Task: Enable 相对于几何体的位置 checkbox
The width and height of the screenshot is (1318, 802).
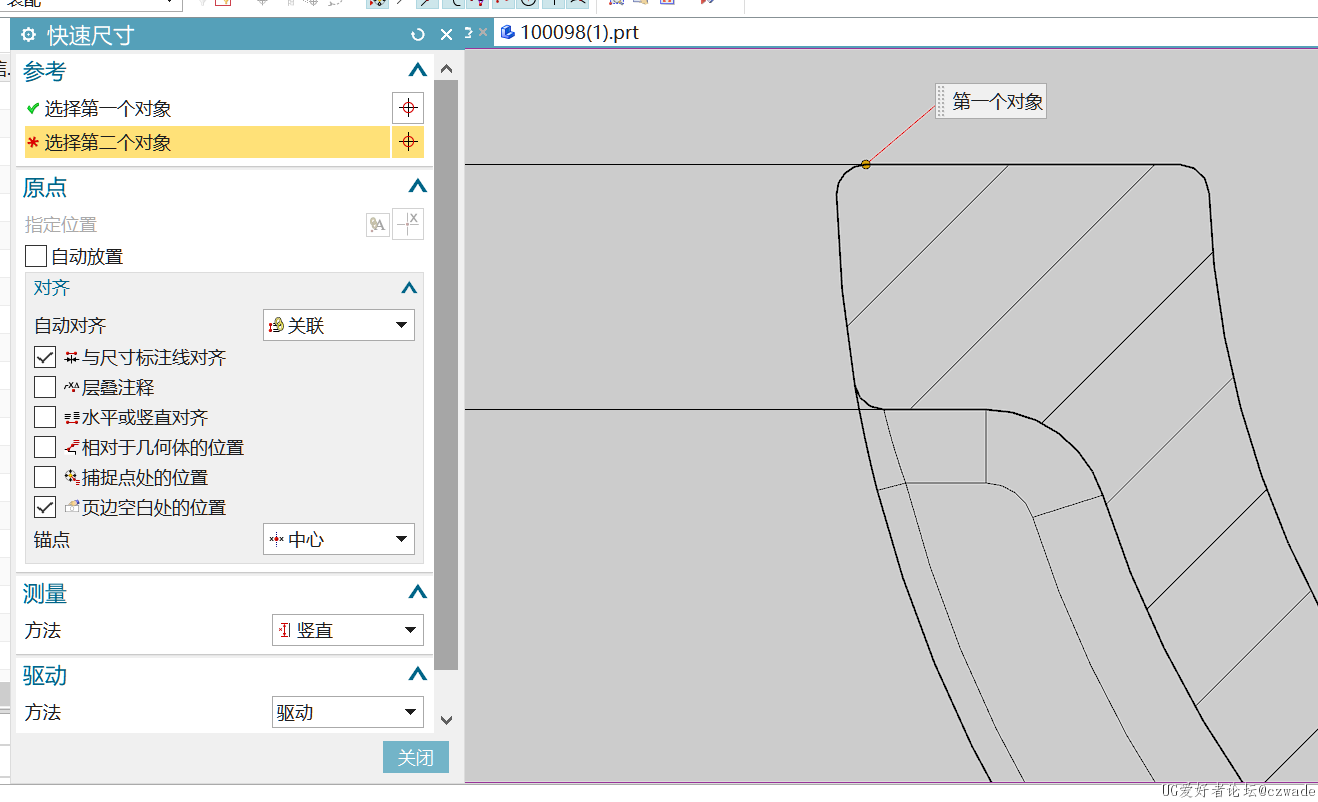Action: pyautogui.click(x=45, y=447)
